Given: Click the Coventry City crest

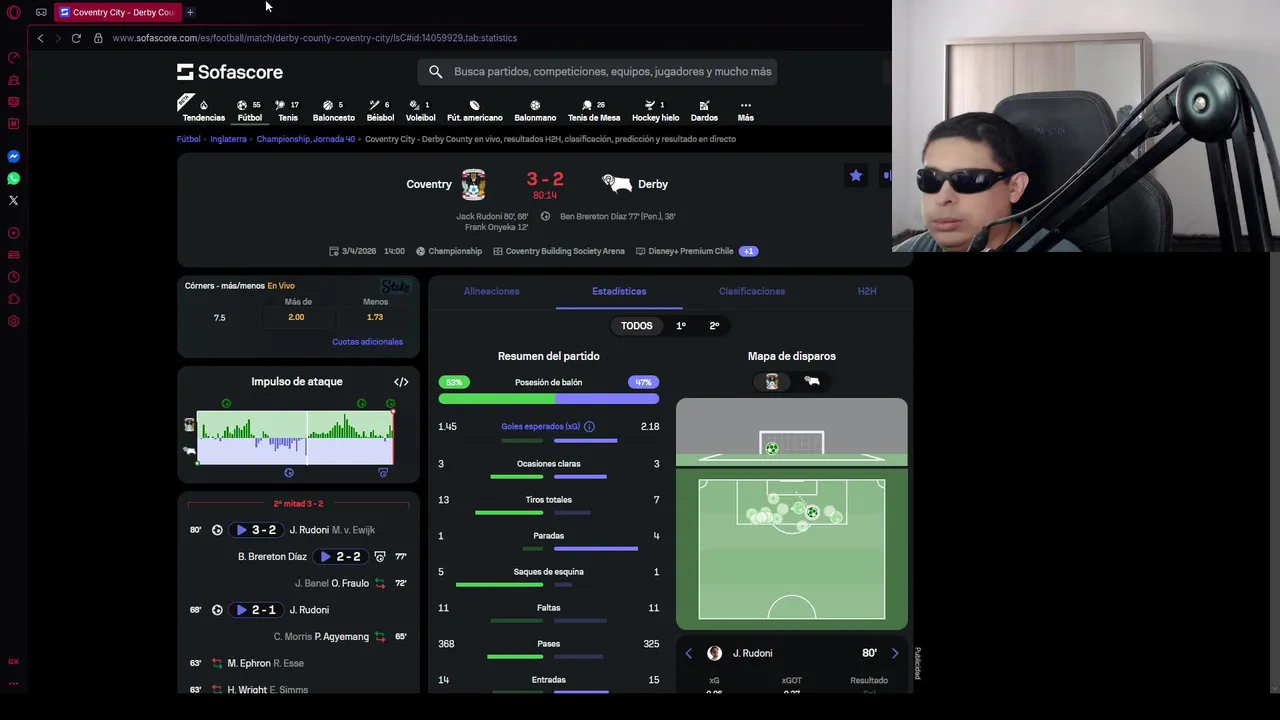Looking at the screenshot, I should click(473, 184).
